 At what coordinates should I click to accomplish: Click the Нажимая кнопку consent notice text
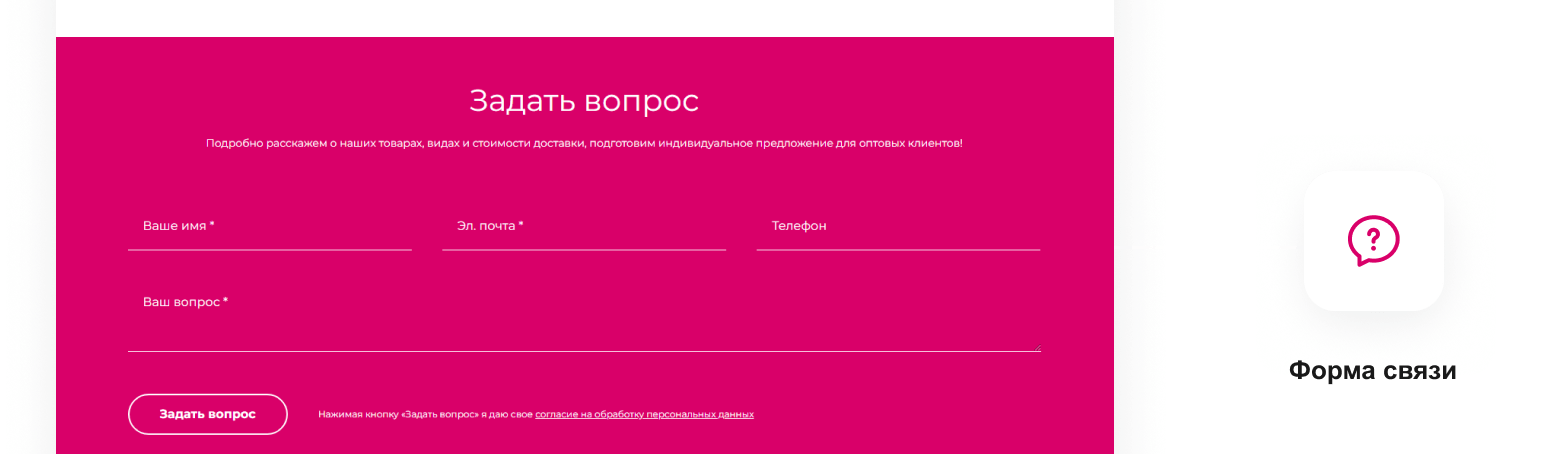coord(425,414)
